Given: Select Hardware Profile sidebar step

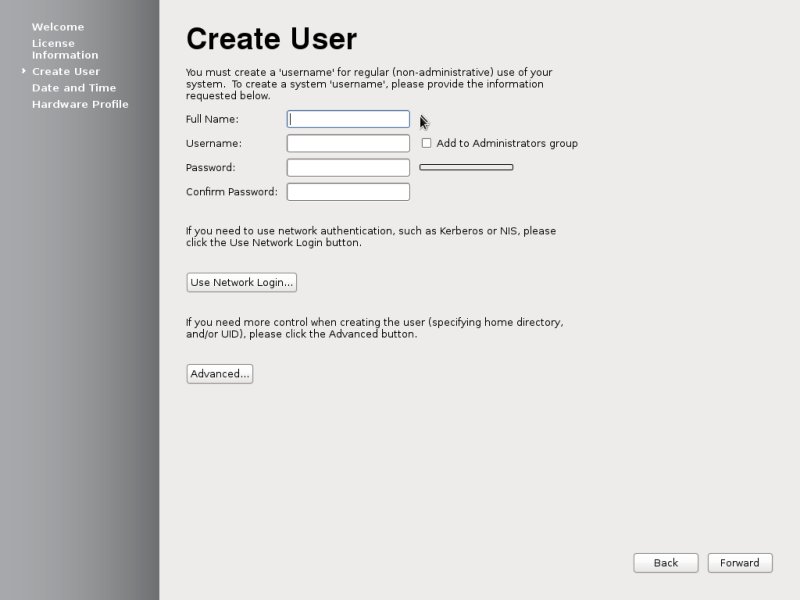Looking at the screenshot, I should 80,104.
